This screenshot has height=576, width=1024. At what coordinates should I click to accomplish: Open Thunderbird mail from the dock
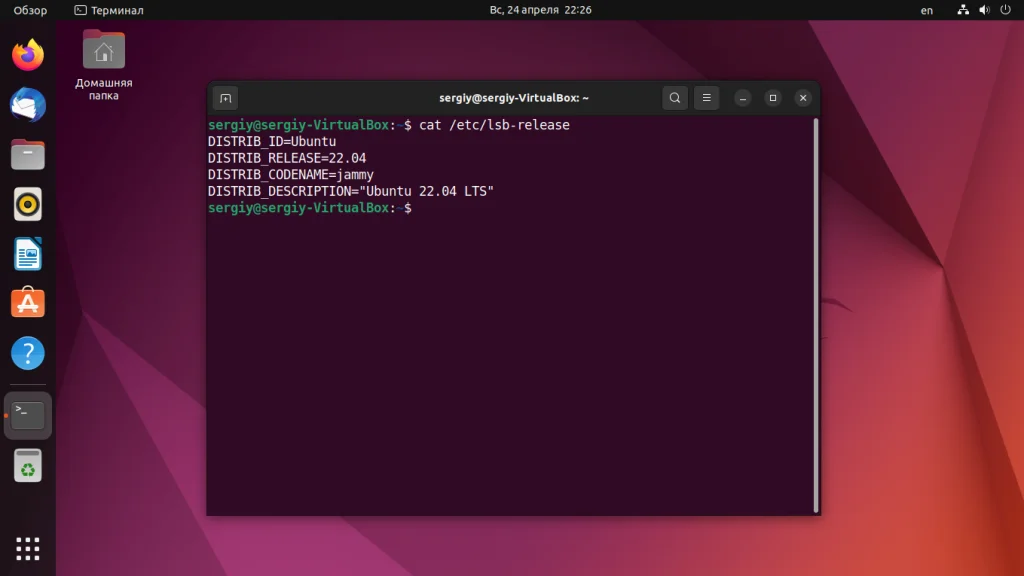tap(26, 104)
